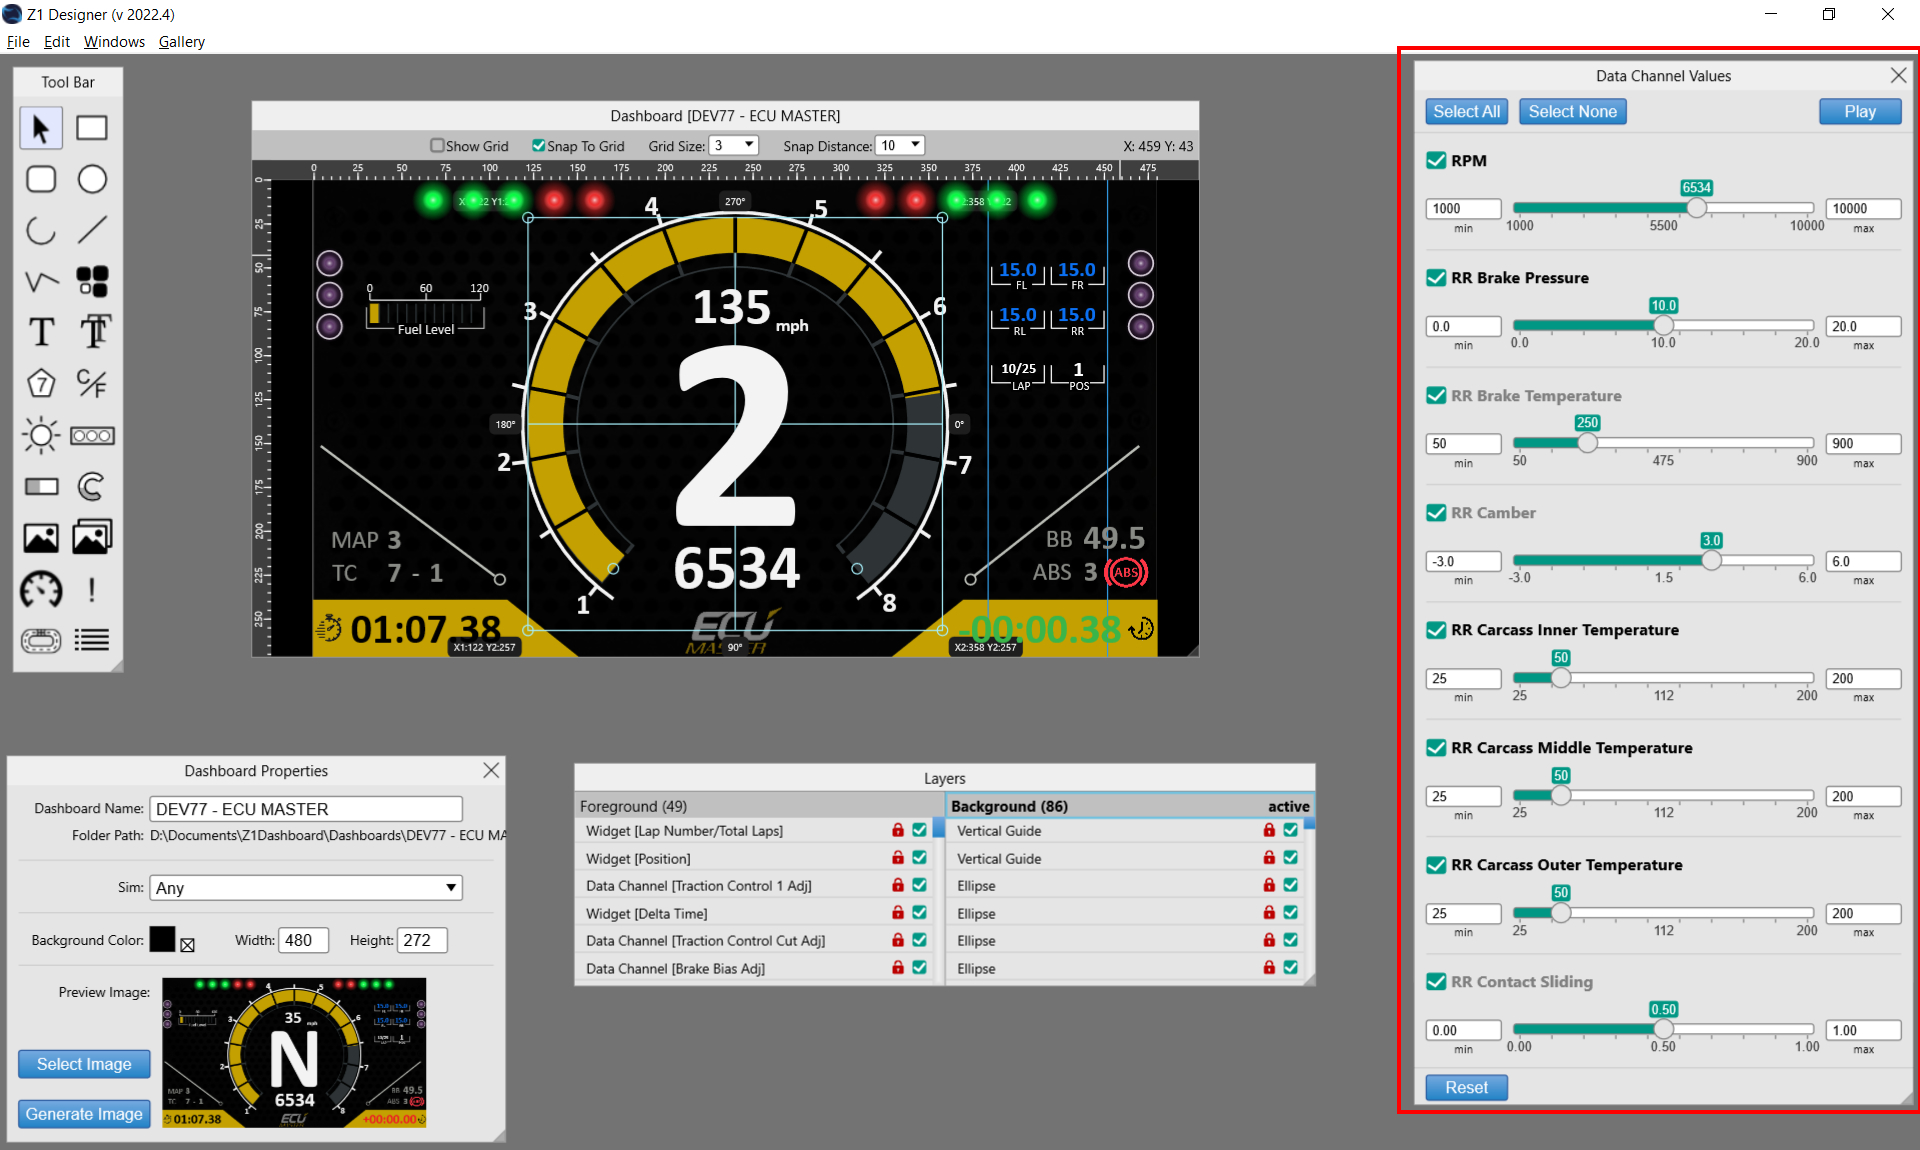Click the lock icon for Widget [Position]

coord(898,858)
